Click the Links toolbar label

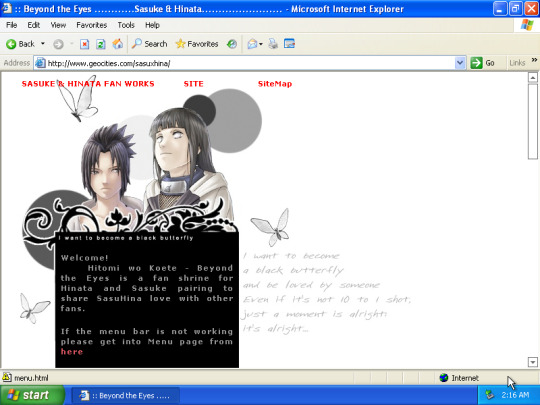pos(517,63)
